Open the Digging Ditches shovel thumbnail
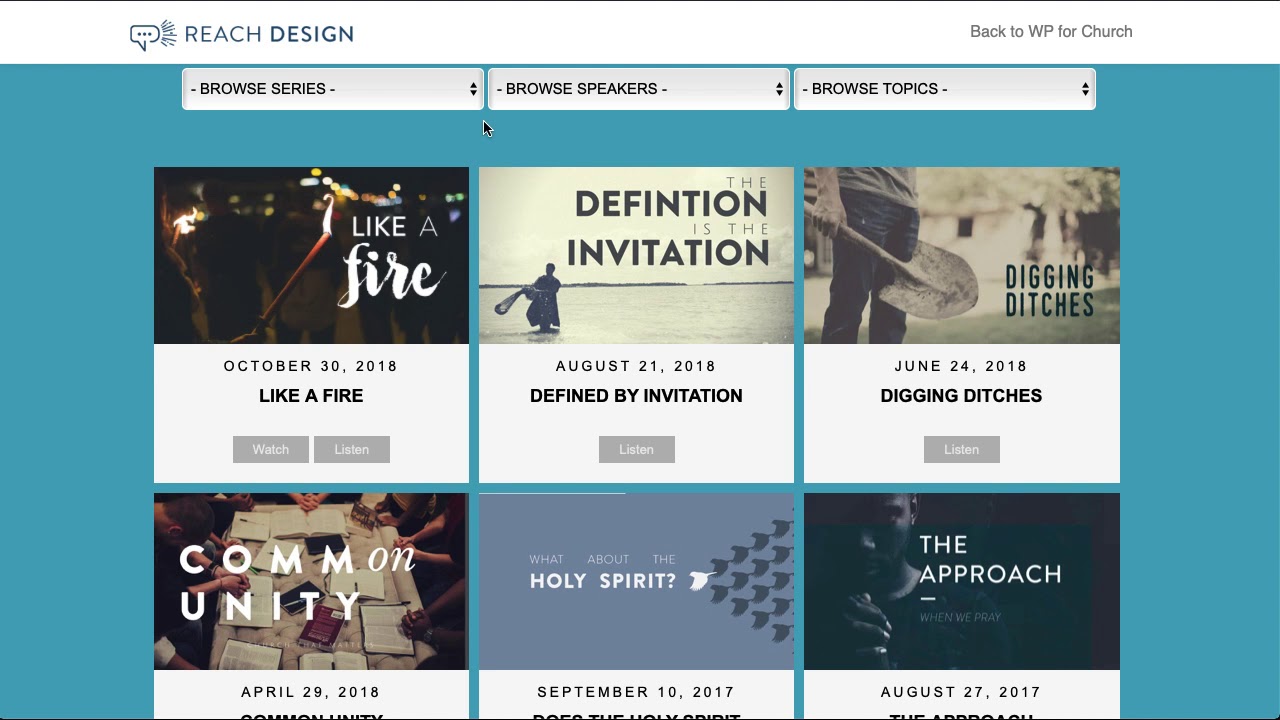The width and height of the screenshot is (1280, 720). click(x=962, y=255)
